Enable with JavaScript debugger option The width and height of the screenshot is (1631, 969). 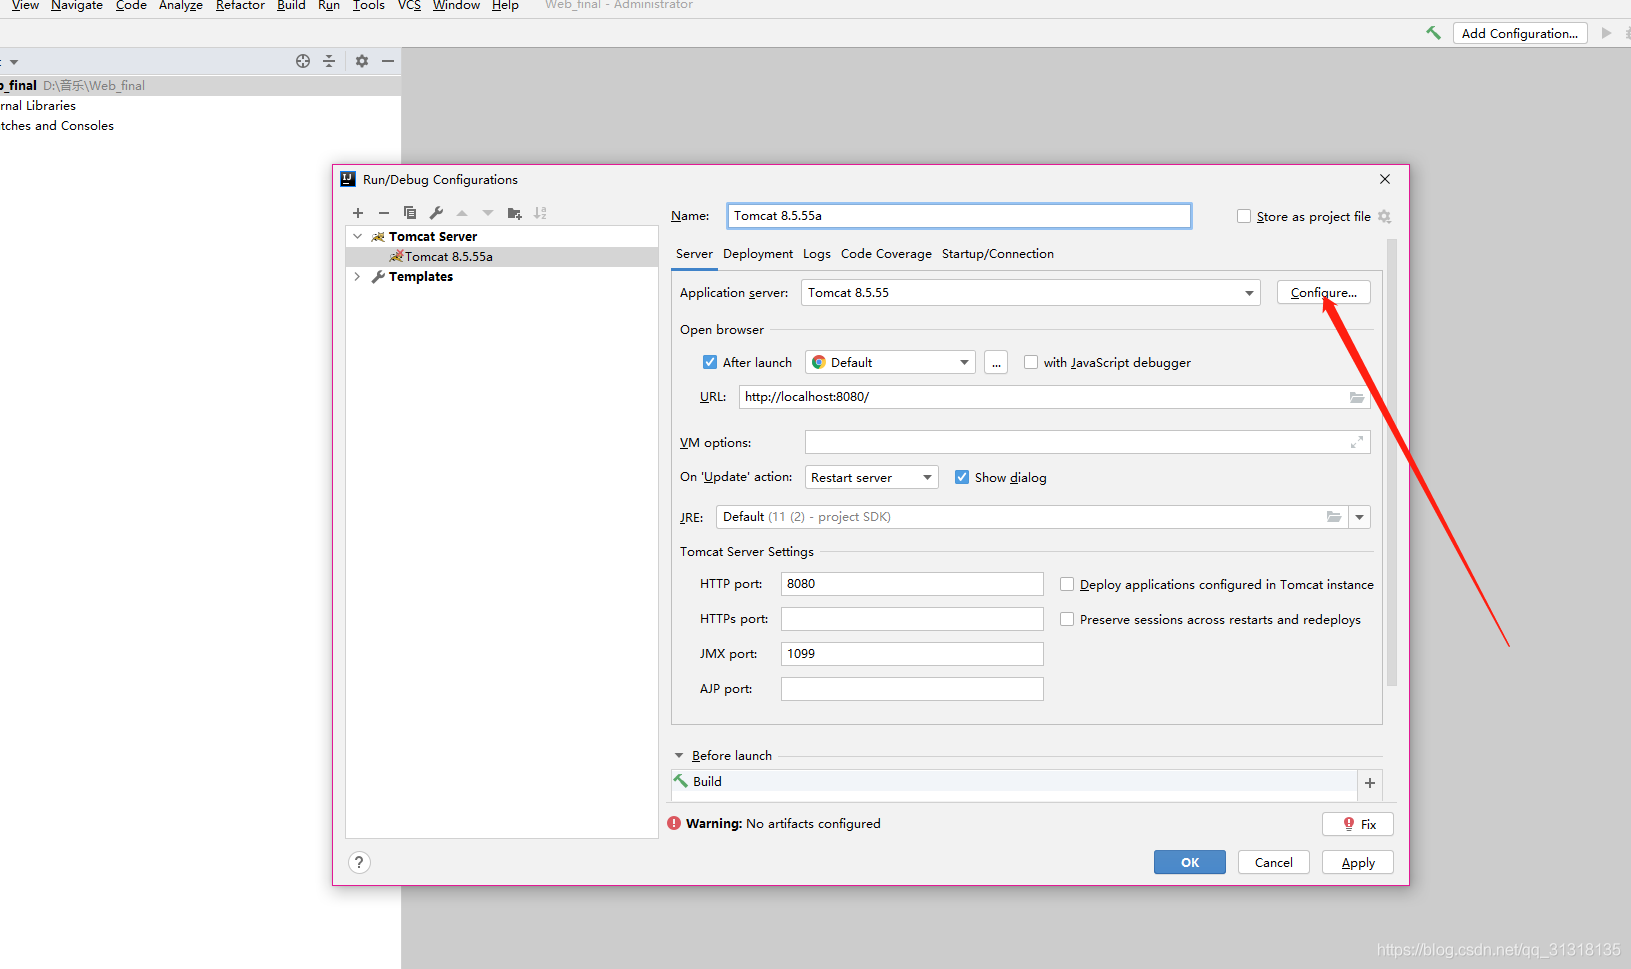coord(1031,362)
